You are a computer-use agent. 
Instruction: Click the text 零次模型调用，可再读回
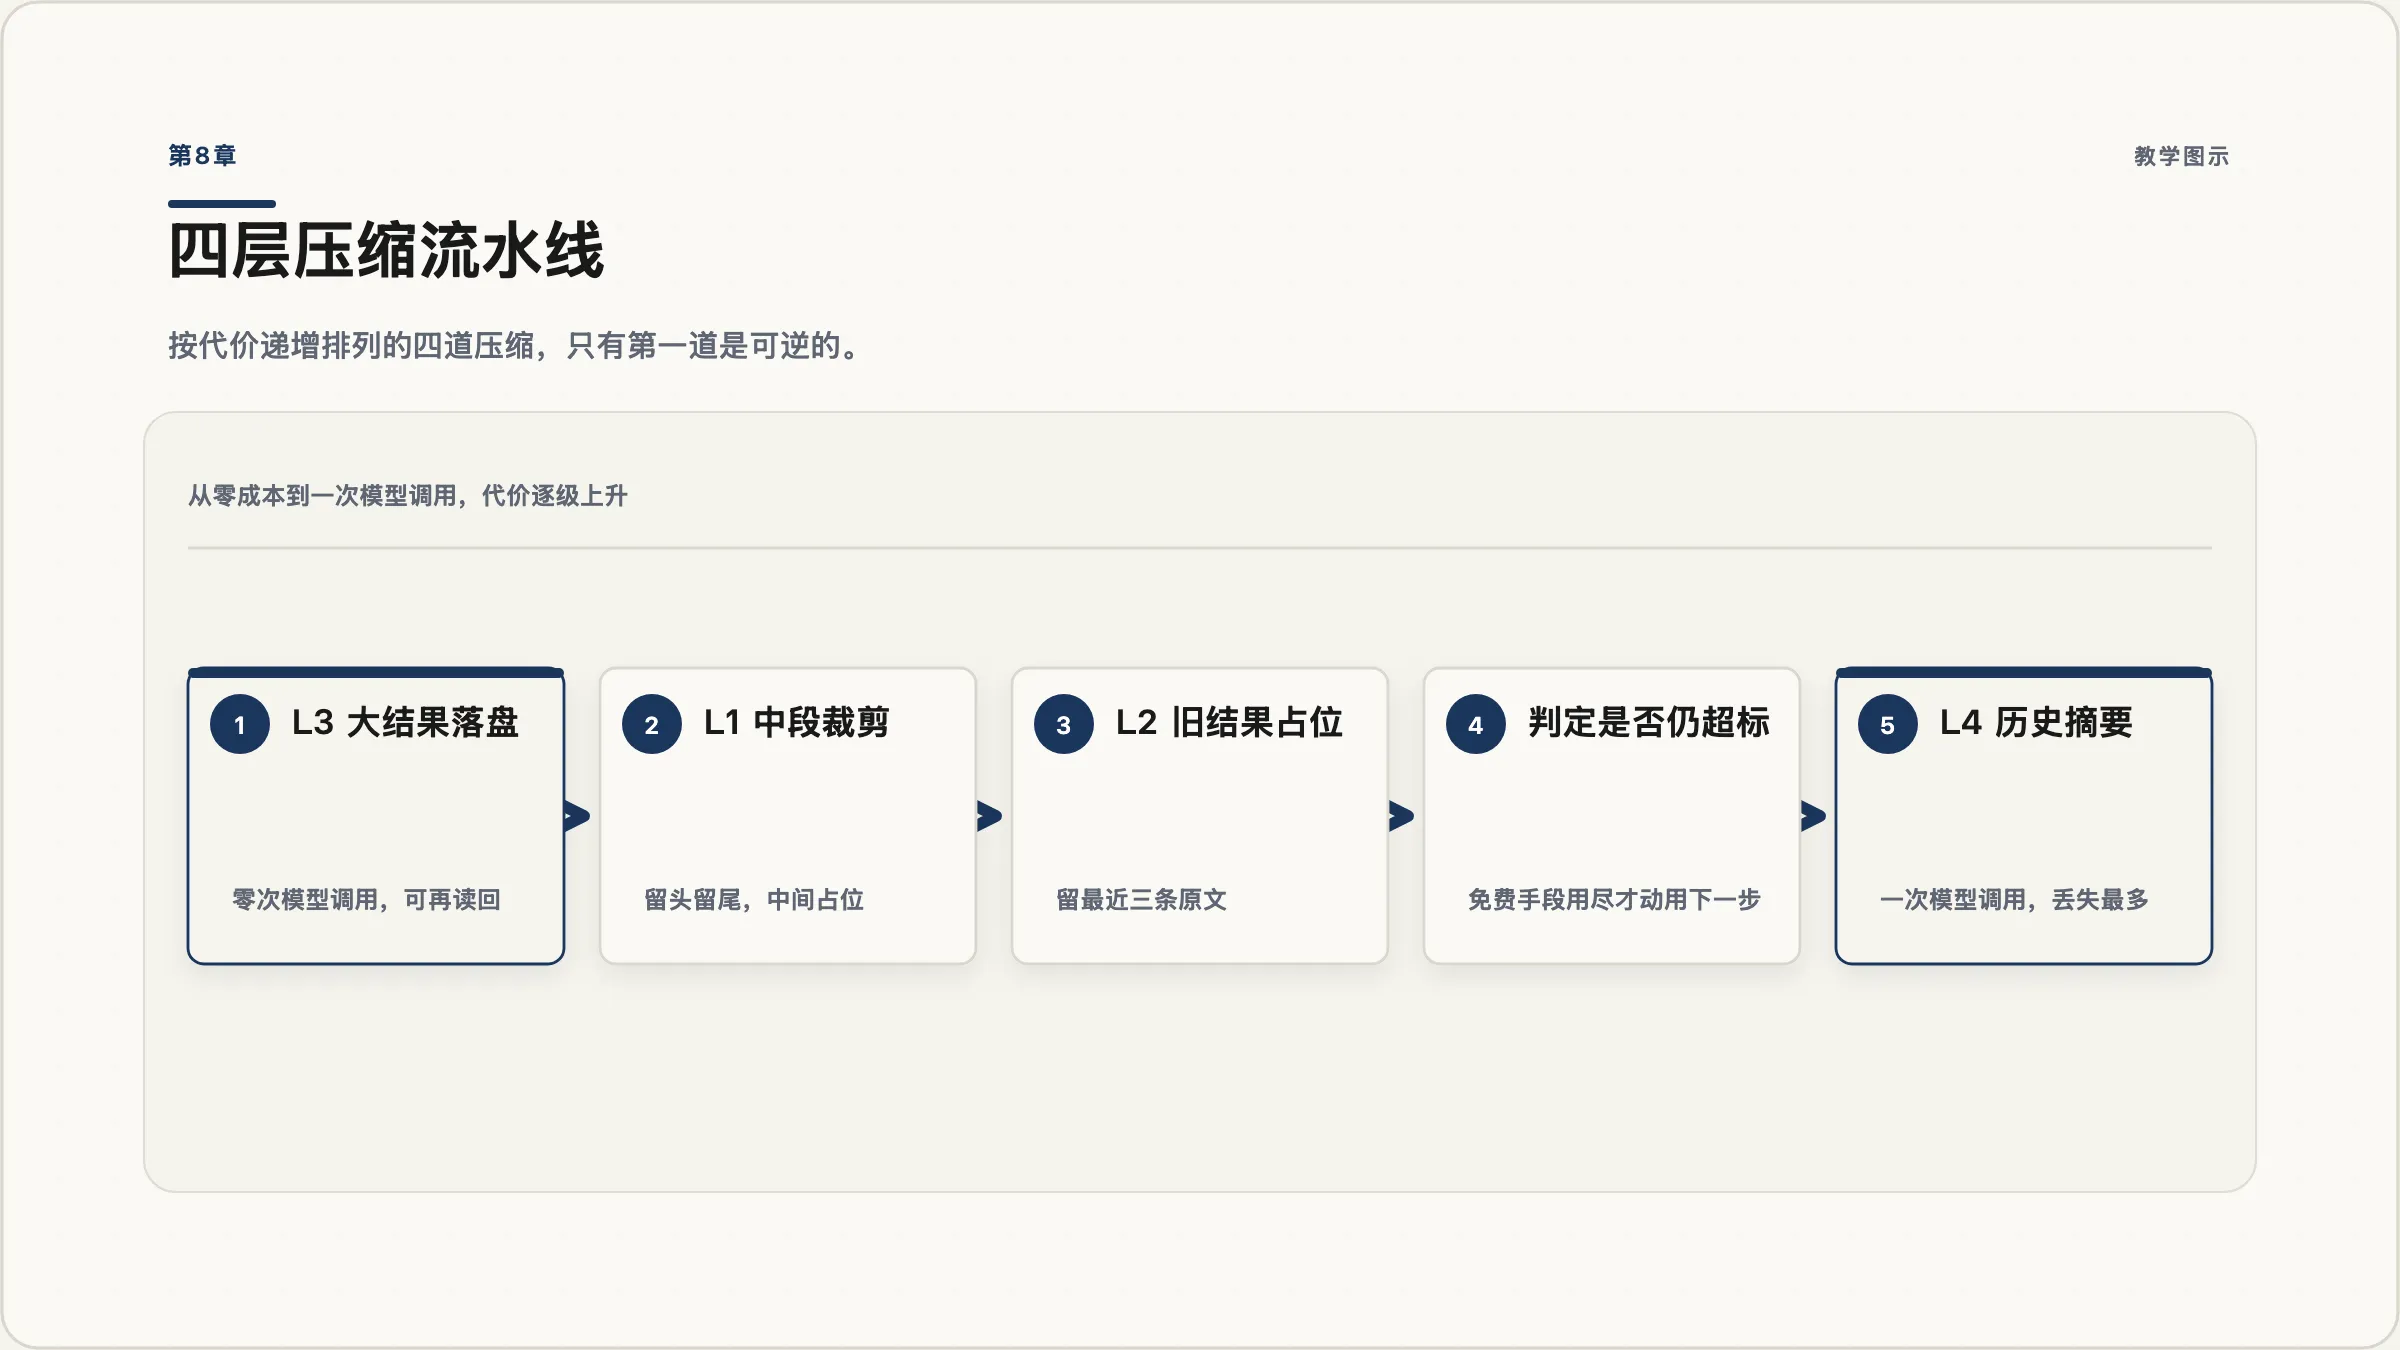(366, 899)
